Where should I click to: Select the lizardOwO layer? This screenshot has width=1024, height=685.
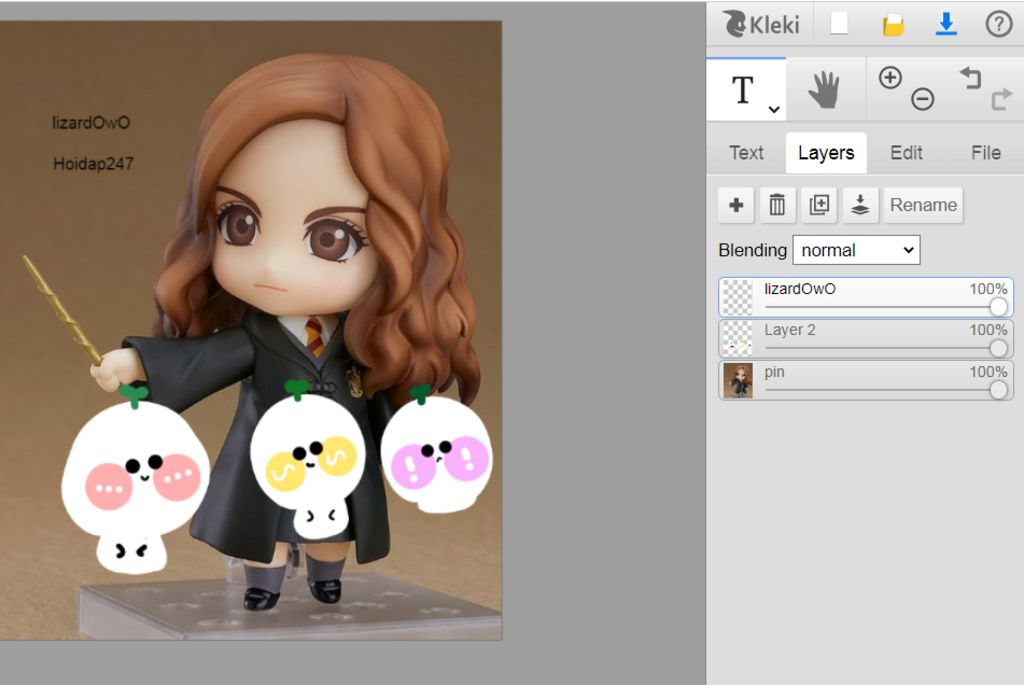[866, 297]
